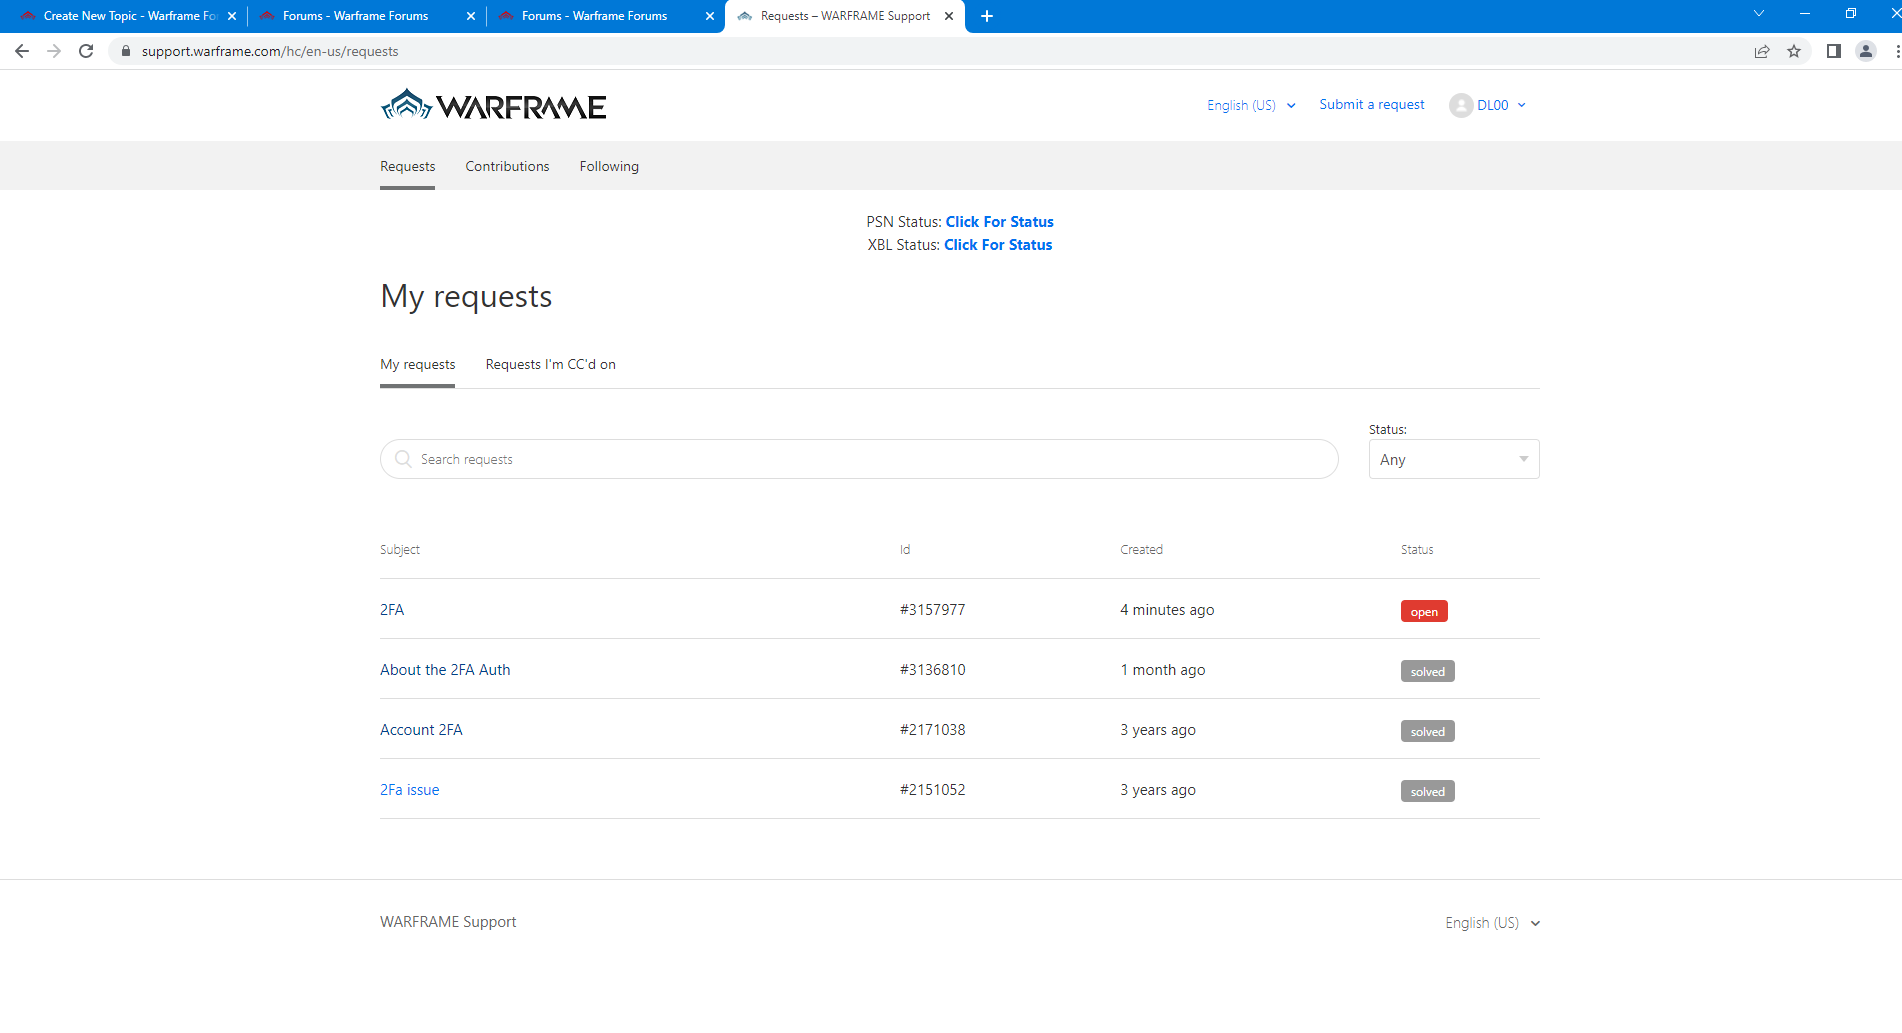Open the About the 2FA Auth request

[x=445, y=669]
